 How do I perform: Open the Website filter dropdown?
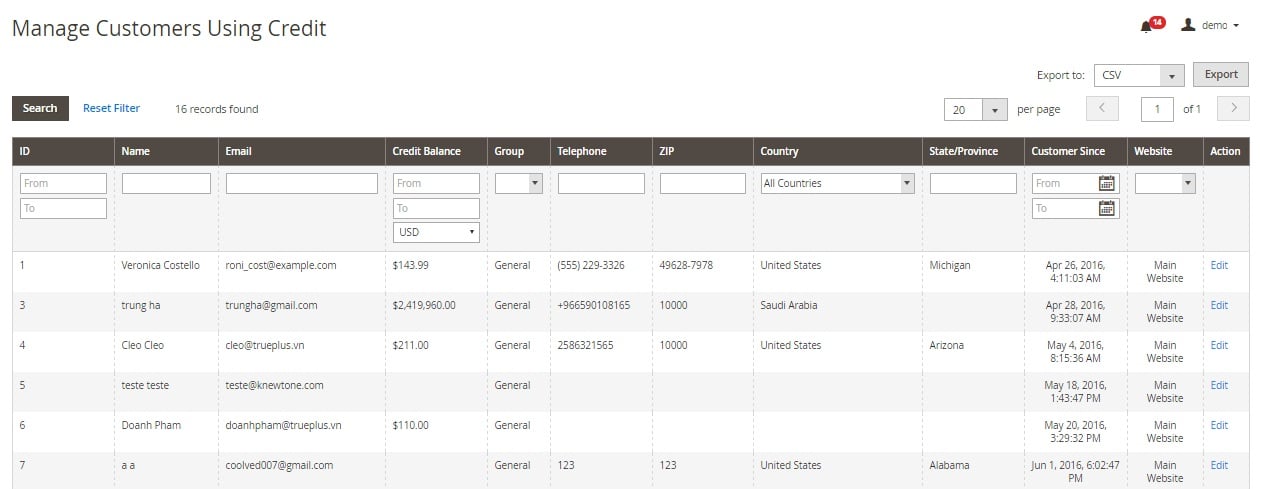click(1165, 183)
